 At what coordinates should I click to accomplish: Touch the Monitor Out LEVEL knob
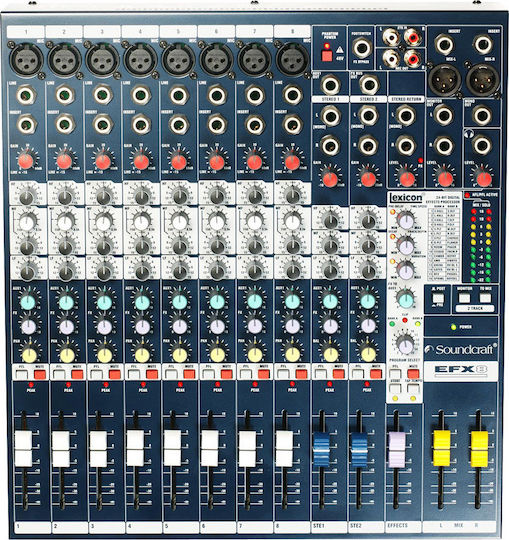445,179
